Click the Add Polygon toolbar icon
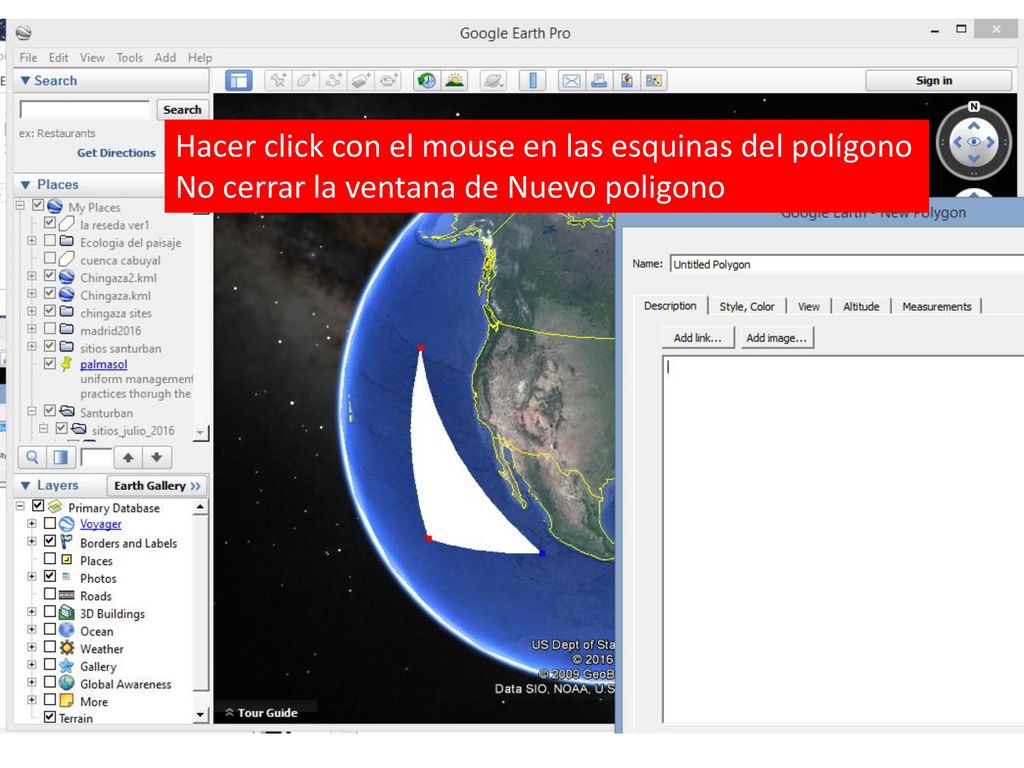Viewport: 1024px width, 768px height. pos(306,80)
